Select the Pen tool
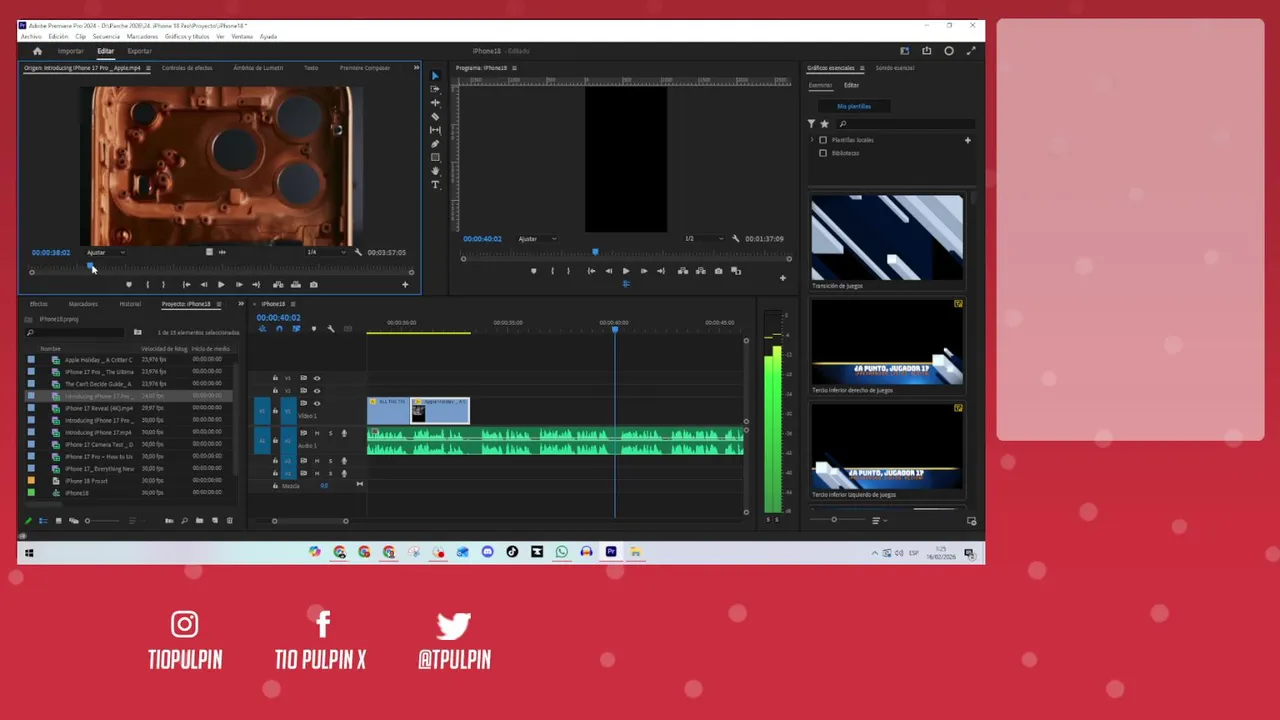This screenshot has height=720, width=1280. 434,144
